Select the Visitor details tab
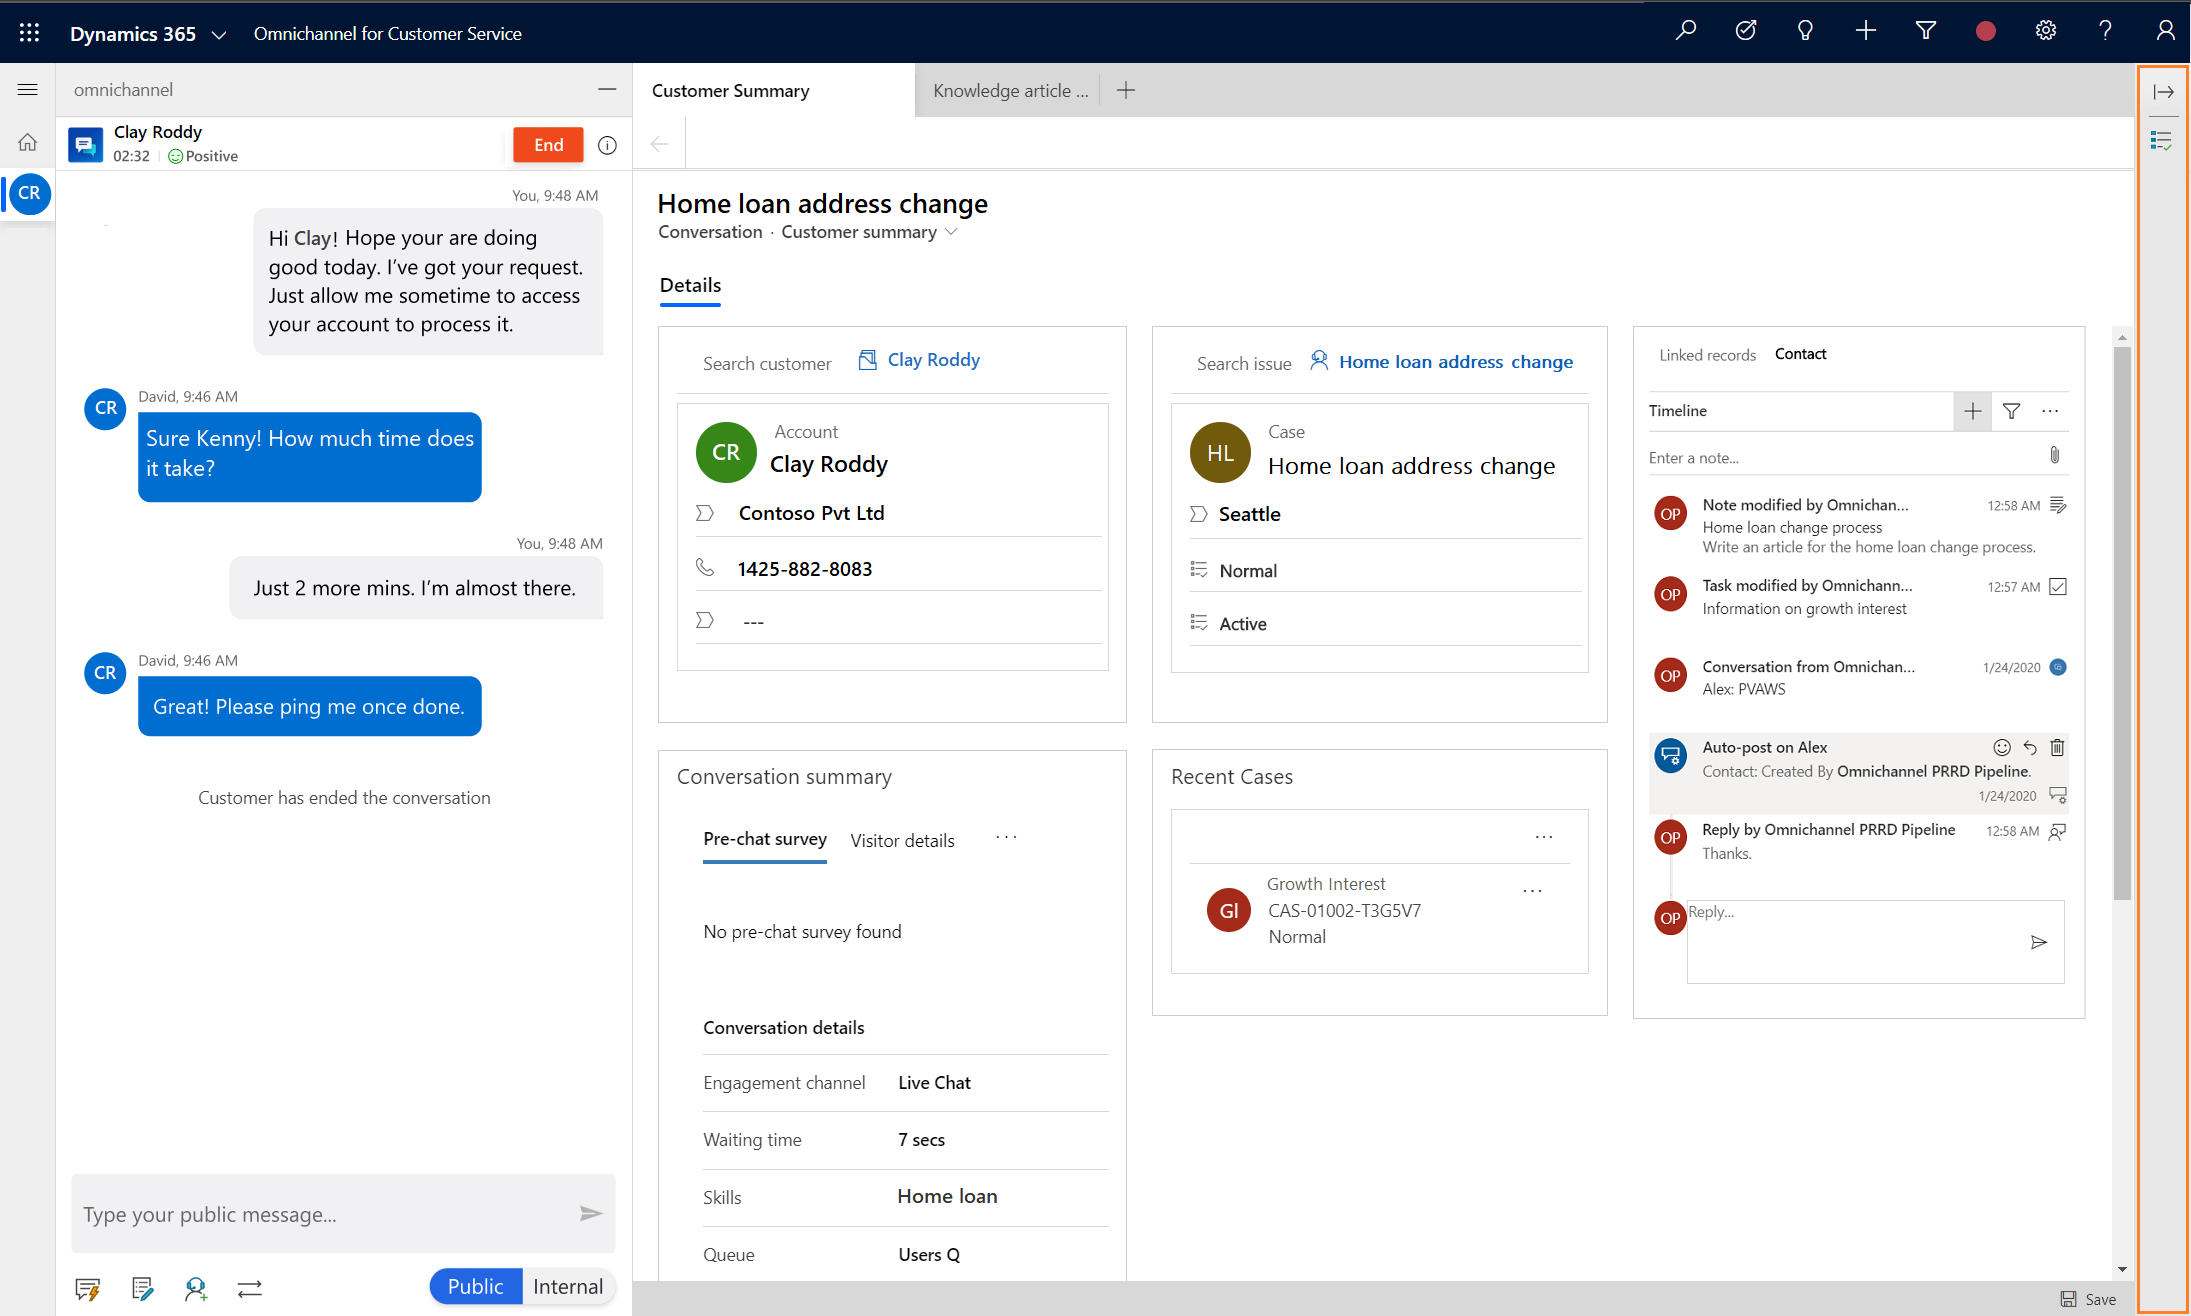The width and height of the screenshot is (2191, 1316). pos(903,840)
